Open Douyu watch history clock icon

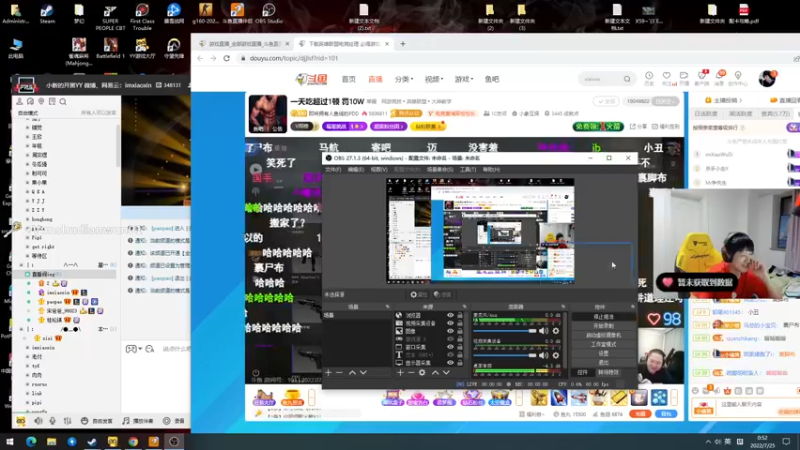(649, 77)
